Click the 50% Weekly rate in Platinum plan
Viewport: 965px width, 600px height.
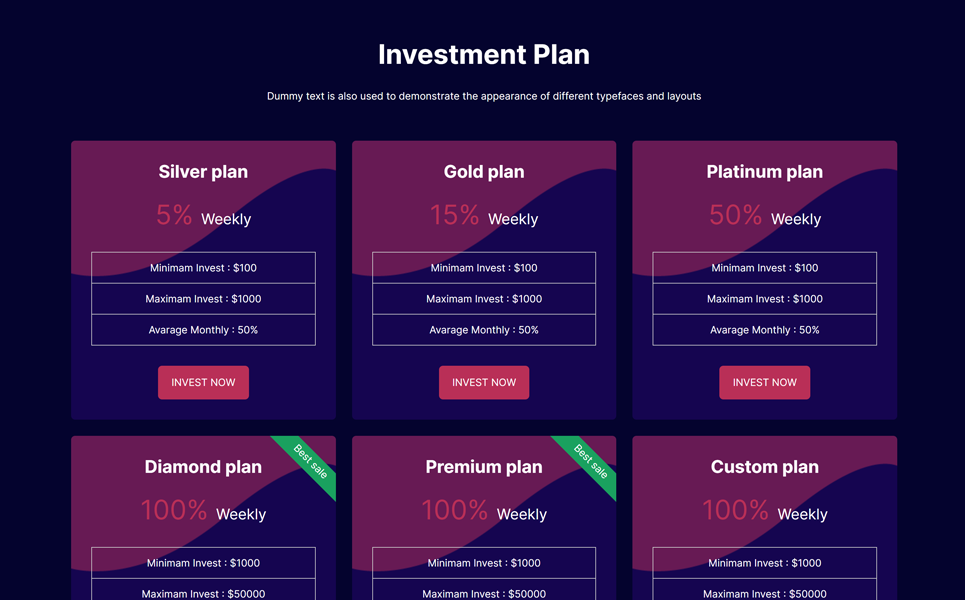[764, 216]
